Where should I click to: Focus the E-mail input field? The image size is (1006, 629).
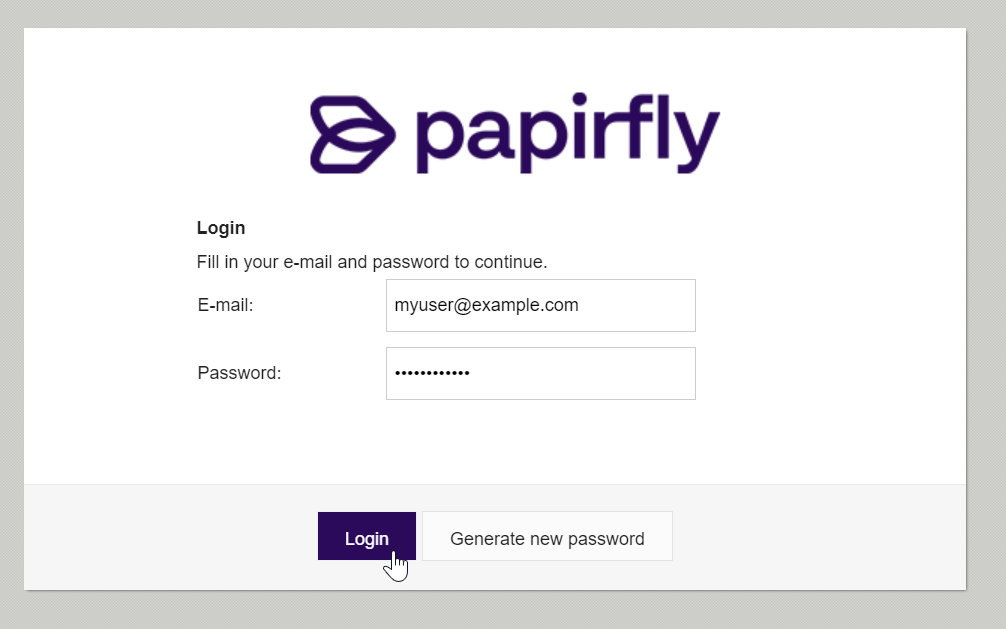tap(541, 306)
